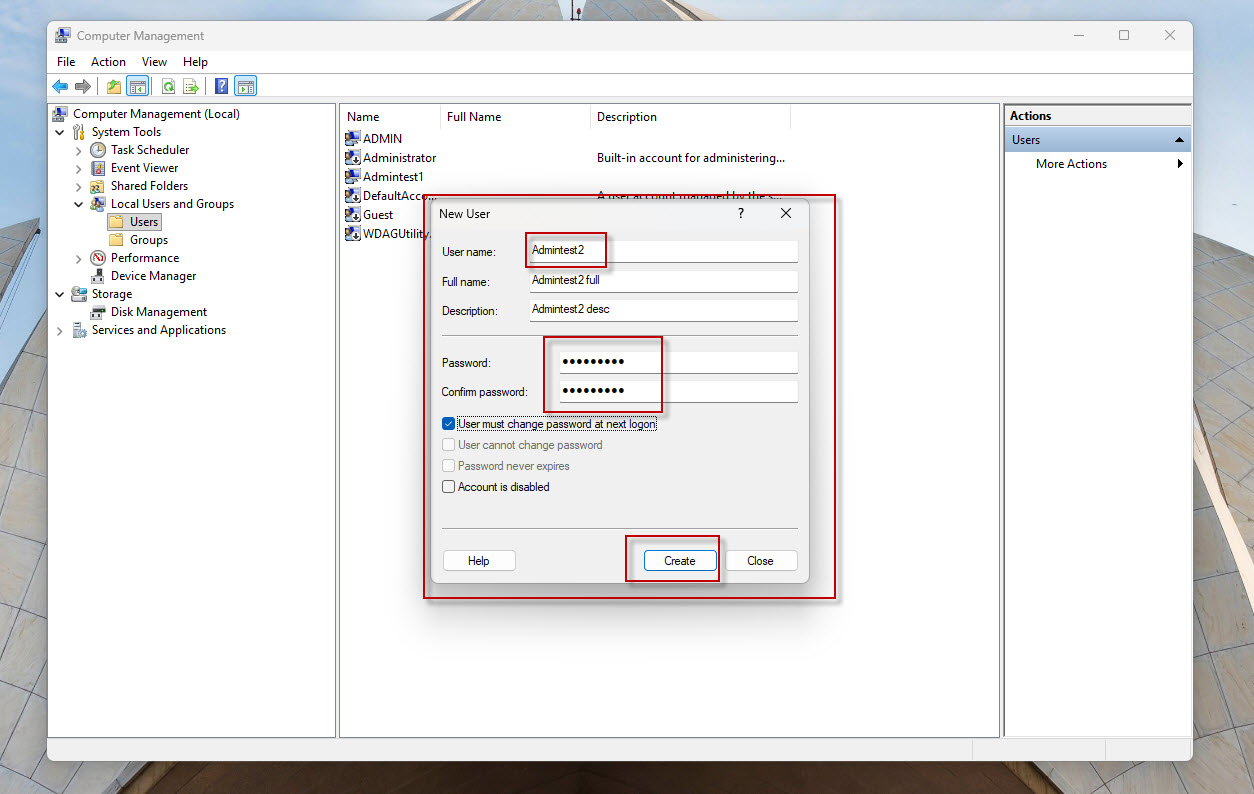Click the Refresh toolbar icon
Screen dimensions: 1254x794
coord(168,87)
